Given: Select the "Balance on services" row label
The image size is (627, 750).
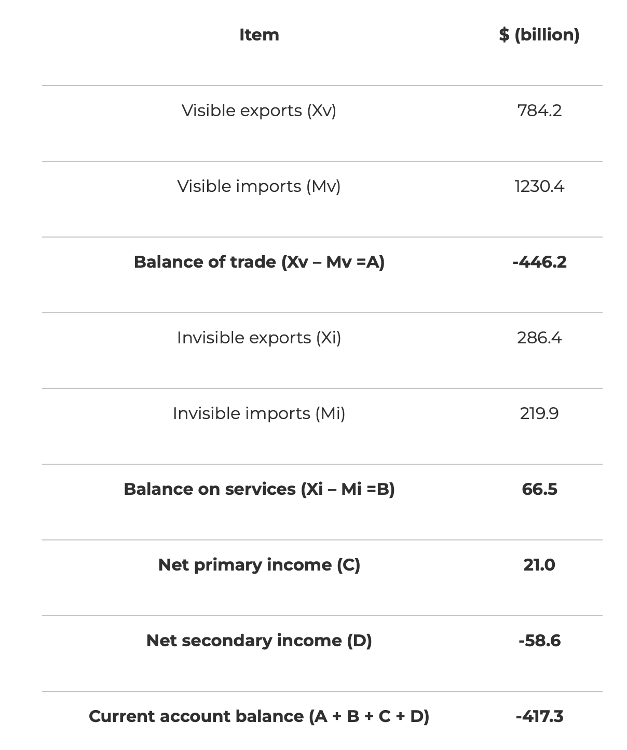Looking at the screenshot, I should [259, 490].
